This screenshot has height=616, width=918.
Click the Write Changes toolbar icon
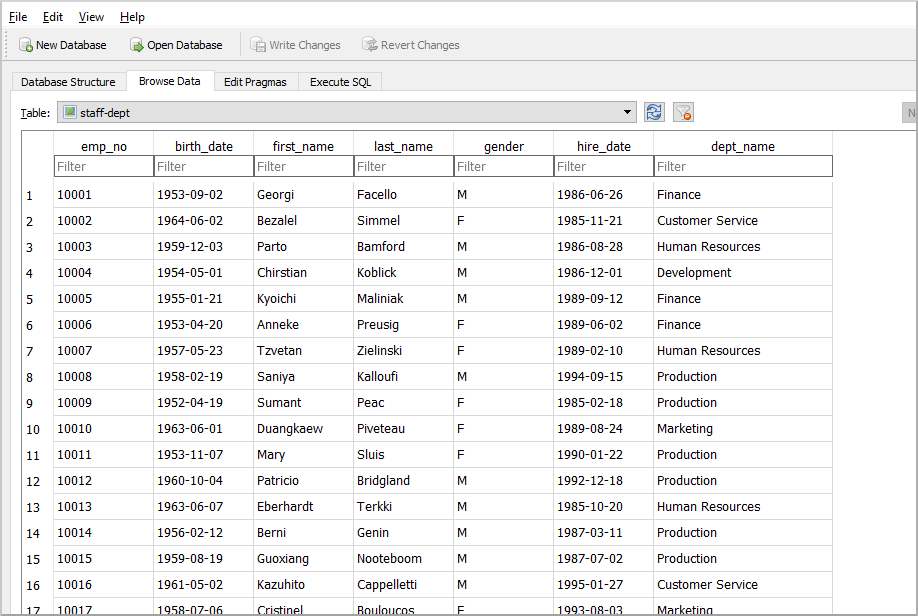259,45
